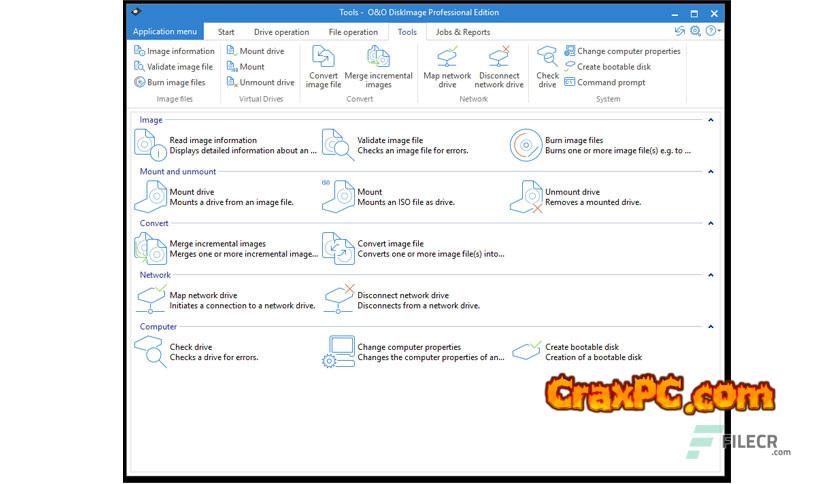
Task: Collapse the Convert section
Action: click(711, 223)
